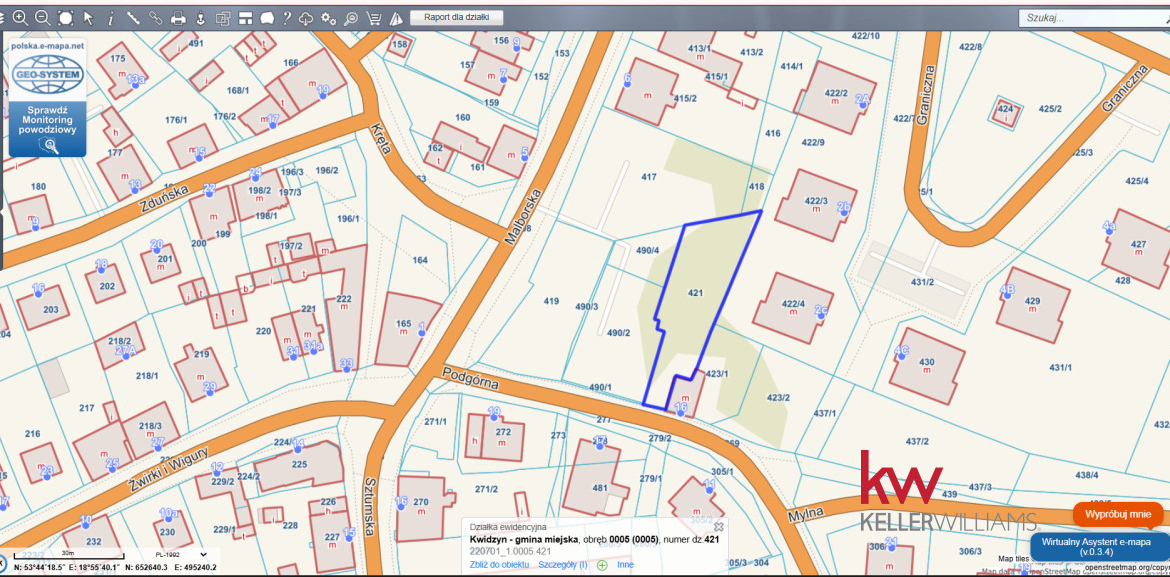Click the Zbliż do obiektu link

pyautogui.click(x=499, y=565)
